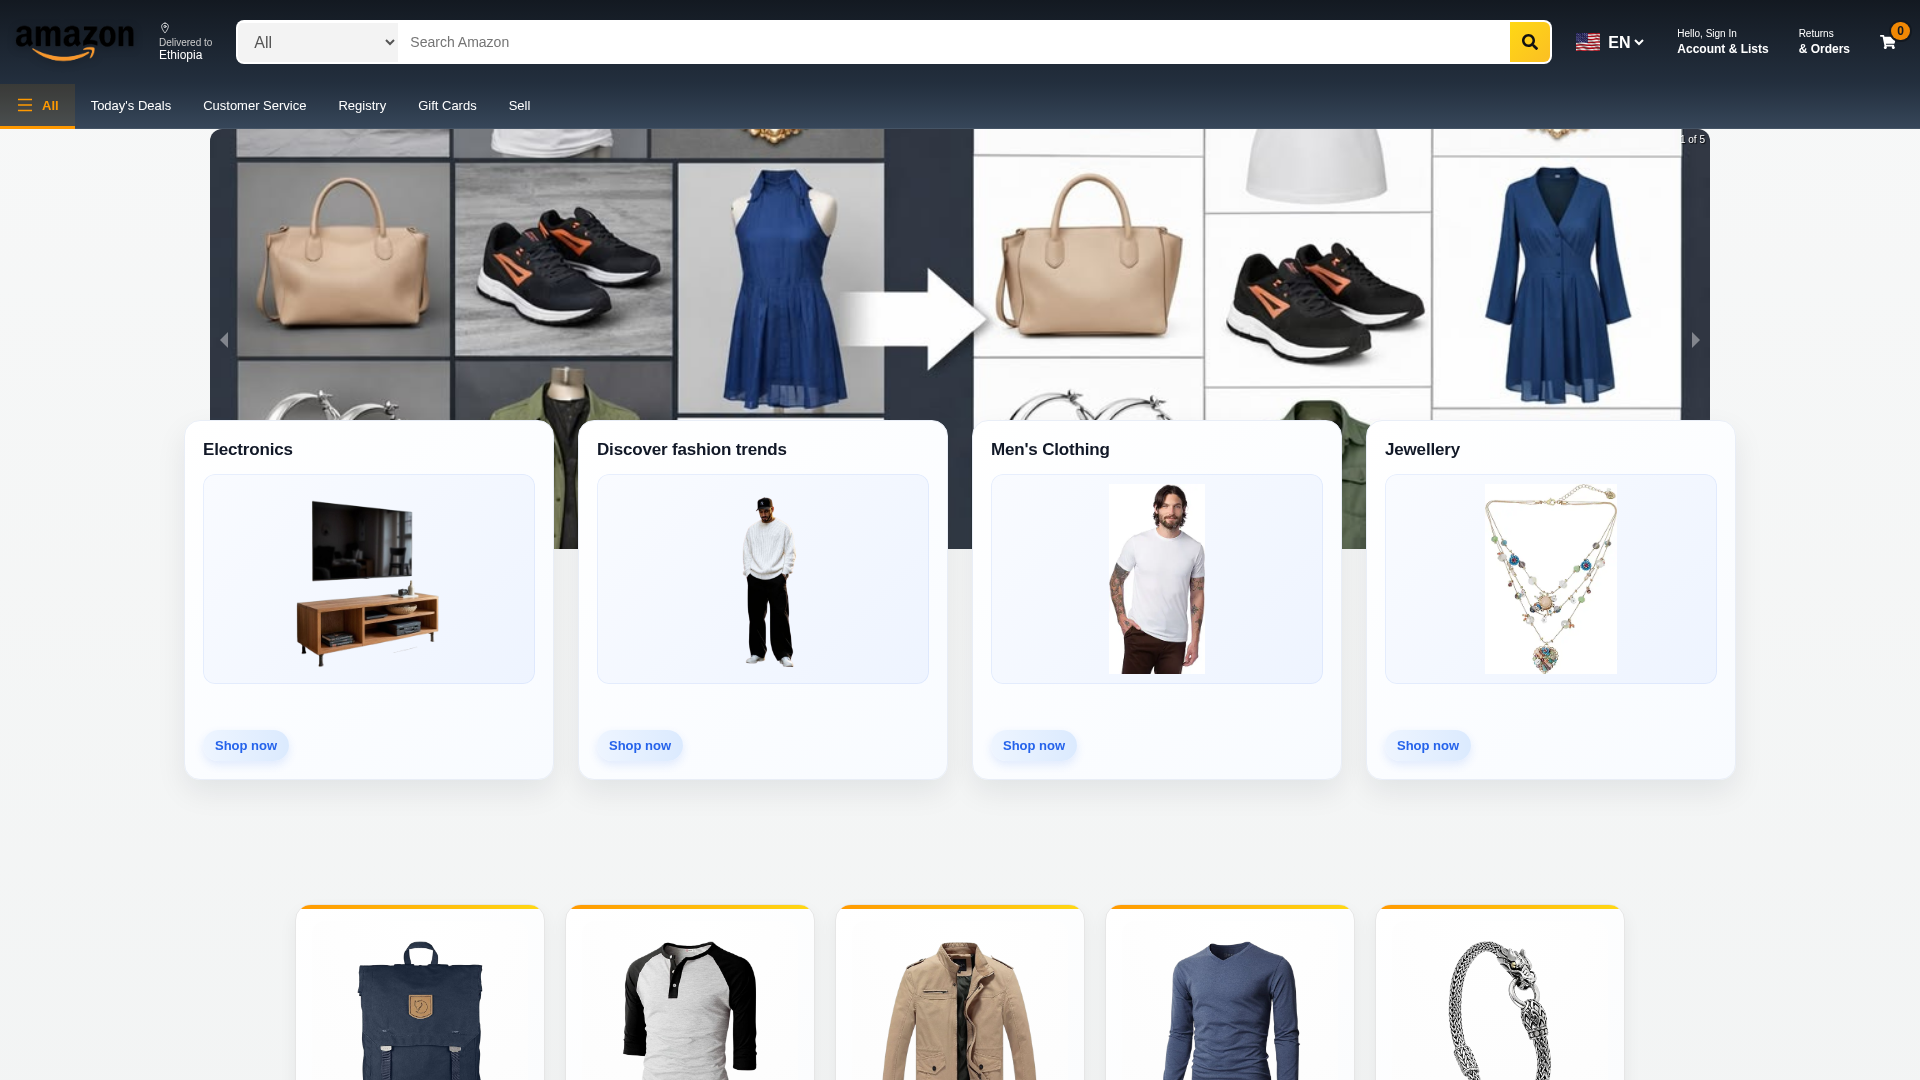Open Sell in navigation bar
Screen dimensions: 1920x1080
519,105
